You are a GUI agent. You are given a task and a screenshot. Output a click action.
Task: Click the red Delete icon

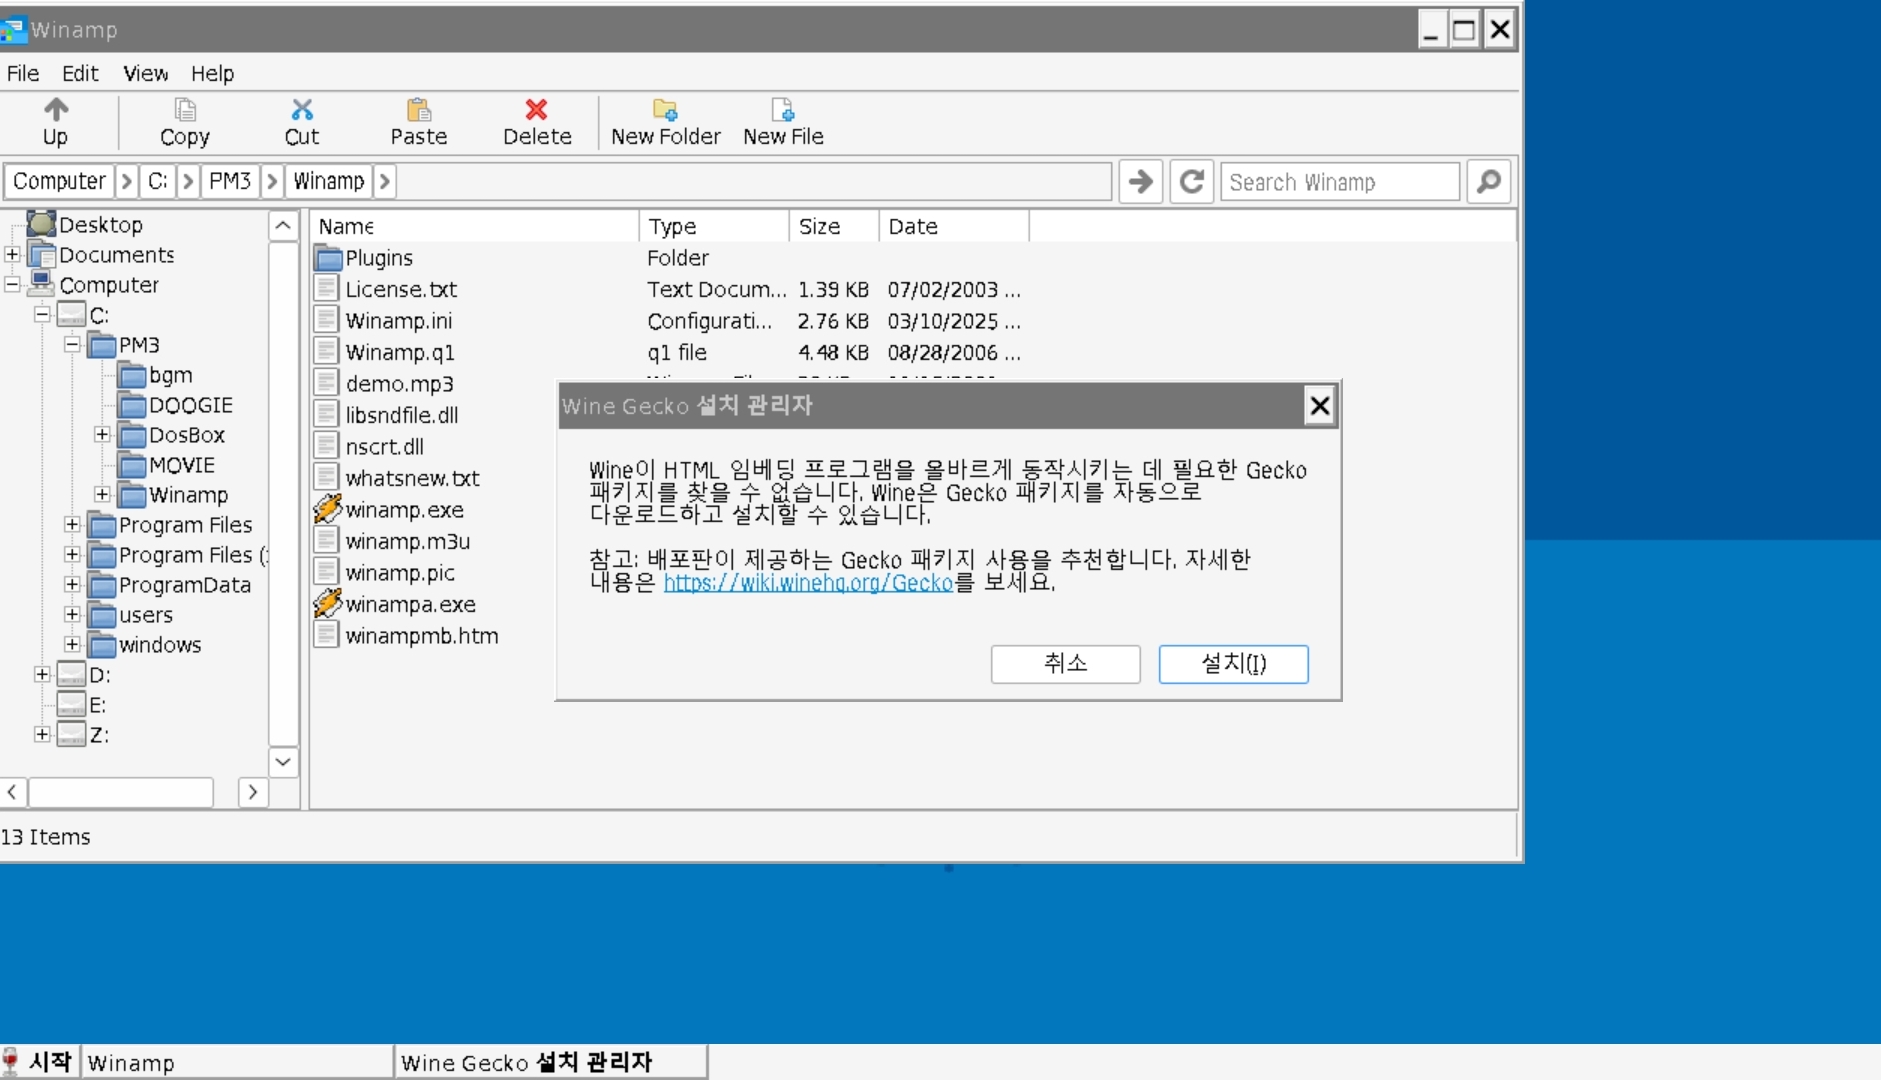pos(537,109)
